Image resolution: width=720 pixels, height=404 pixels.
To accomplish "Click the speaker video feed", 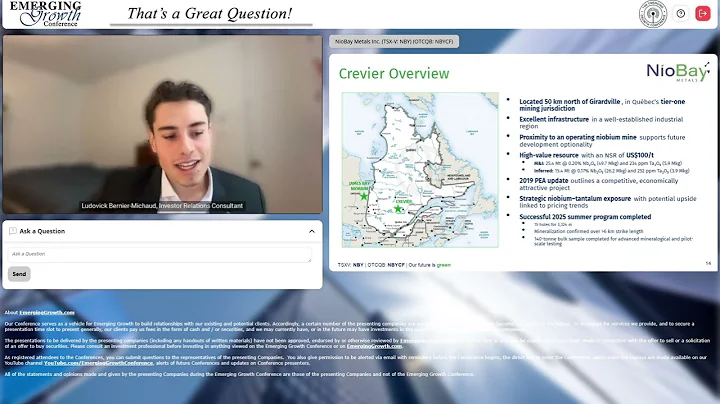I will pos(163,124).
